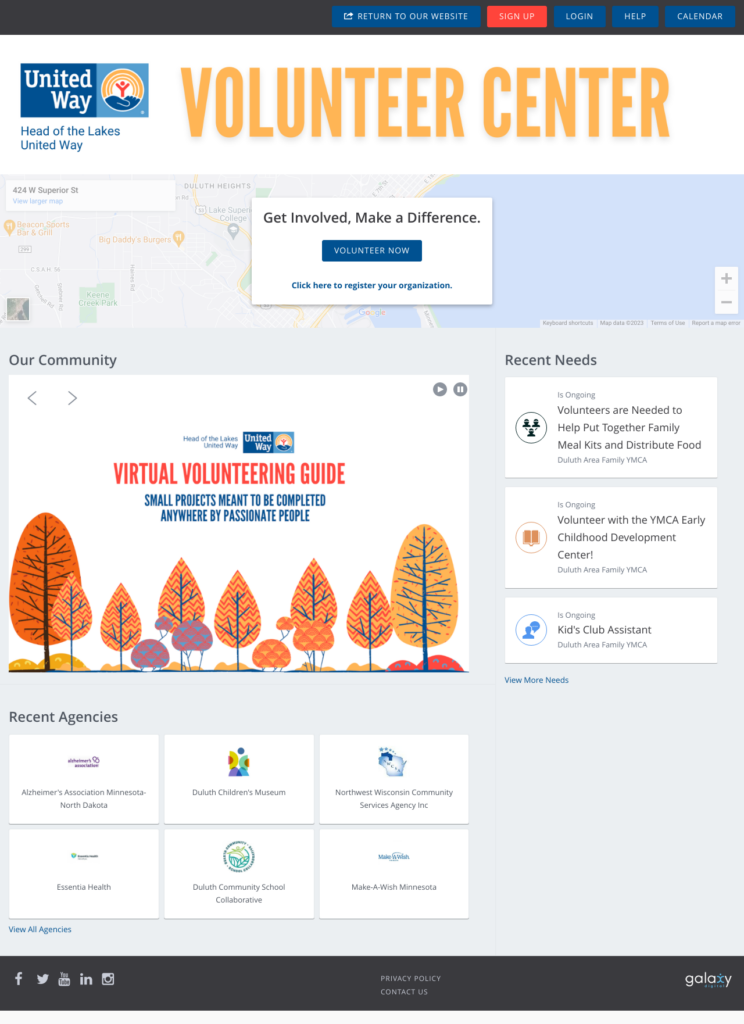Viewport: 744px width, 1024px height.
Task: Open the Login page
Action: click(579, 16)
